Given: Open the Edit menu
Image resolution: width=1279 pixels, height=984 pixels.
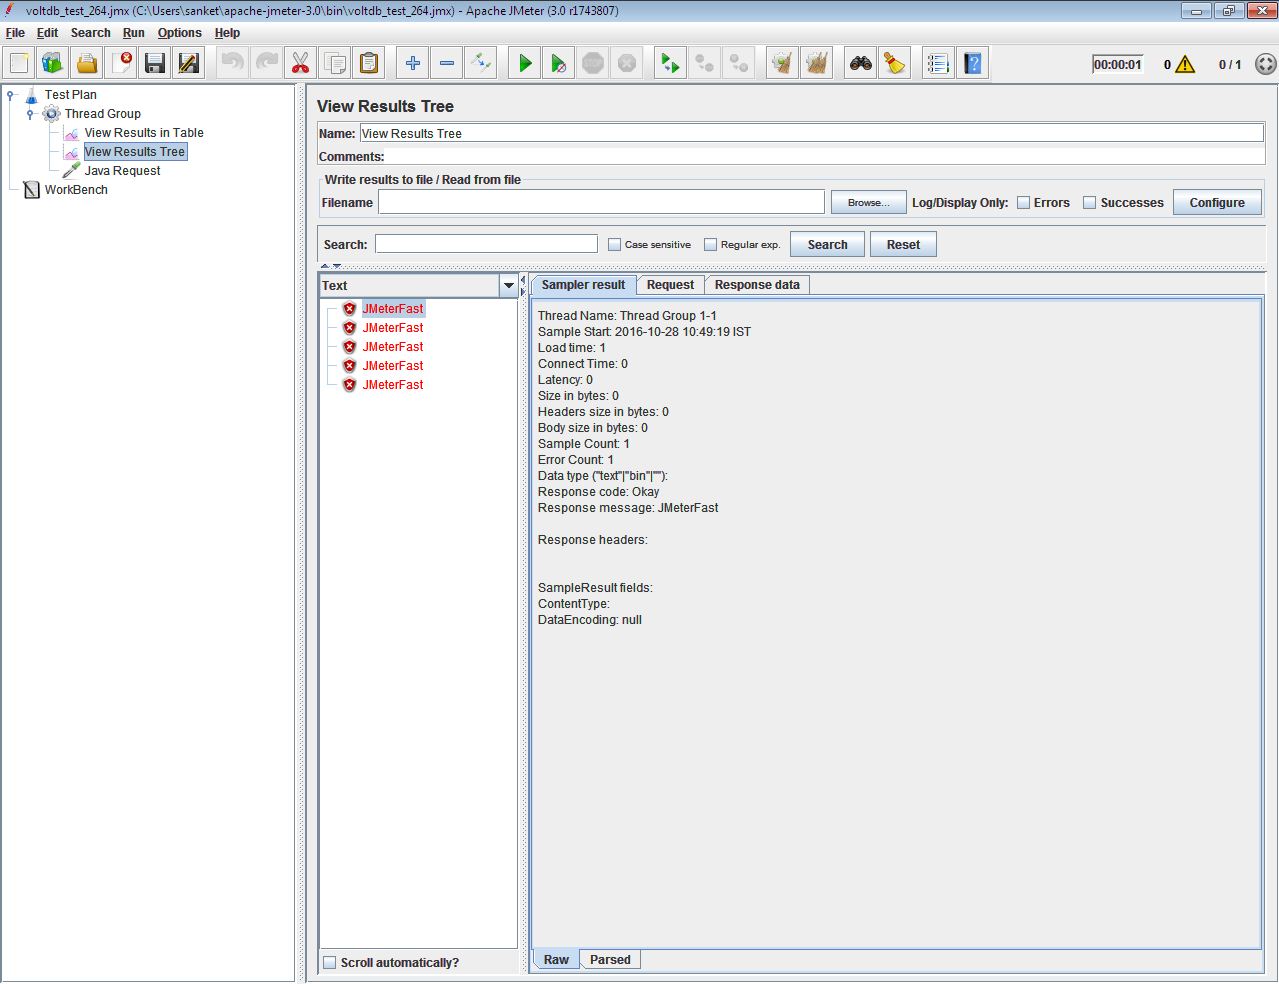Looking at the screenshot, I should pos(47,33).
